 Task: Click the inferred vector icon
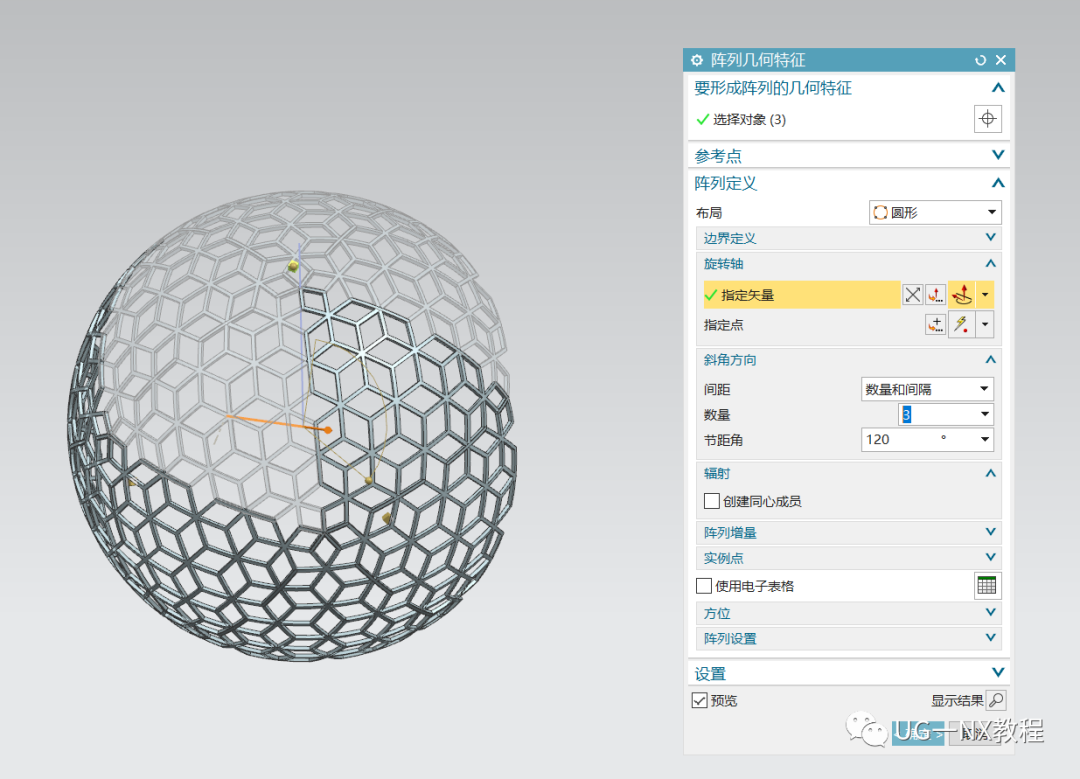(962, 295)
